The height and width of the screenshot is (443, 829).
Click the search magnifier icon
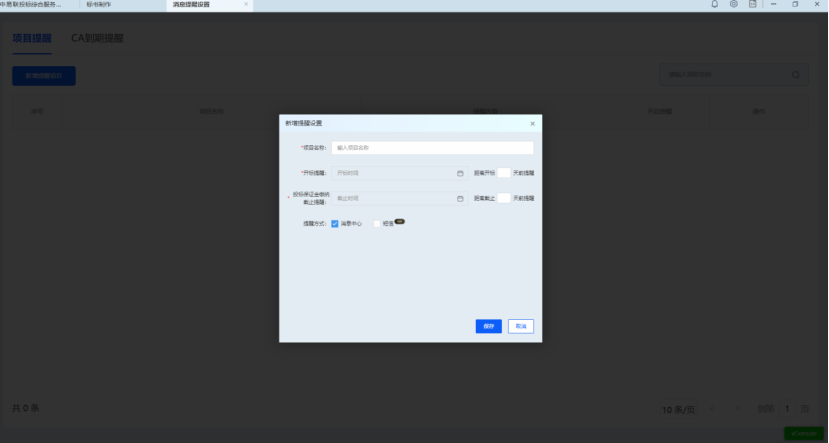coord(796,75)
